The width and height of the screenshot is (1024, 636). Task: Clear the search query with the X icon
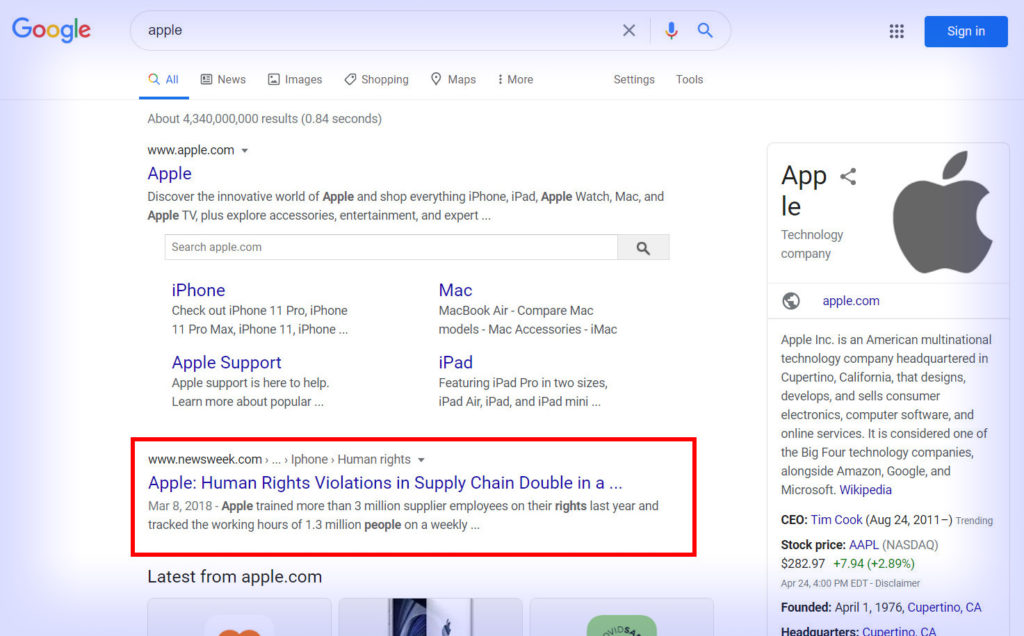[629, 30]
